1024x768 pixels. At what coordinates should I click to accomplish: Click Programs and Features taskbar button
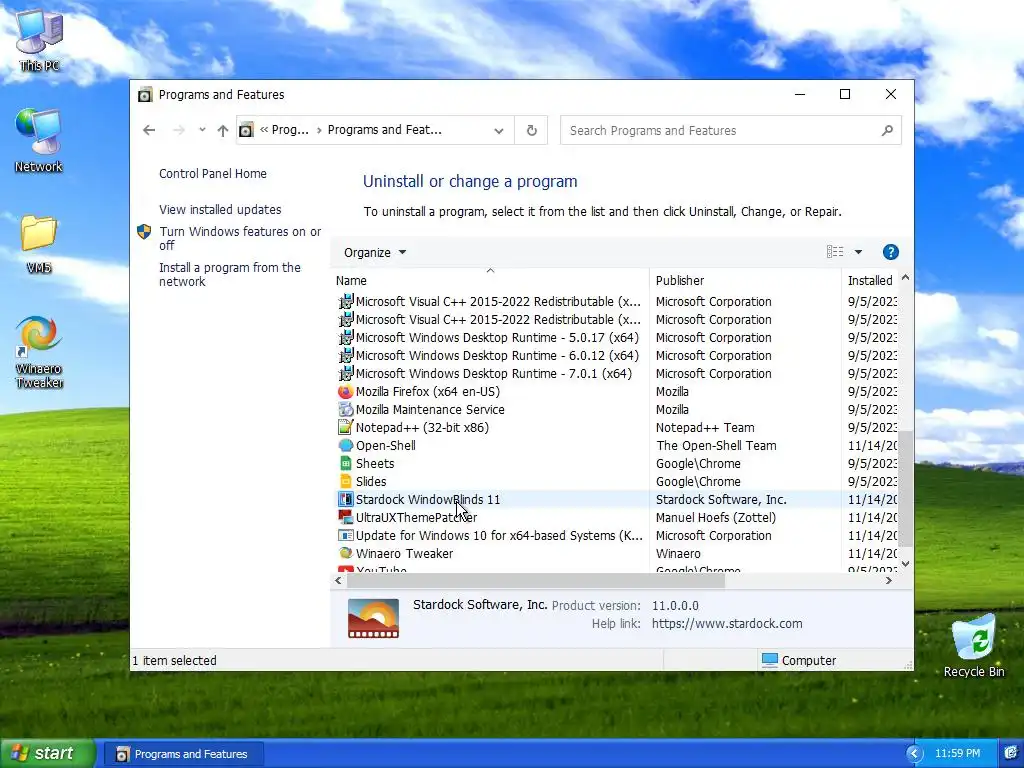coord(182,754)
